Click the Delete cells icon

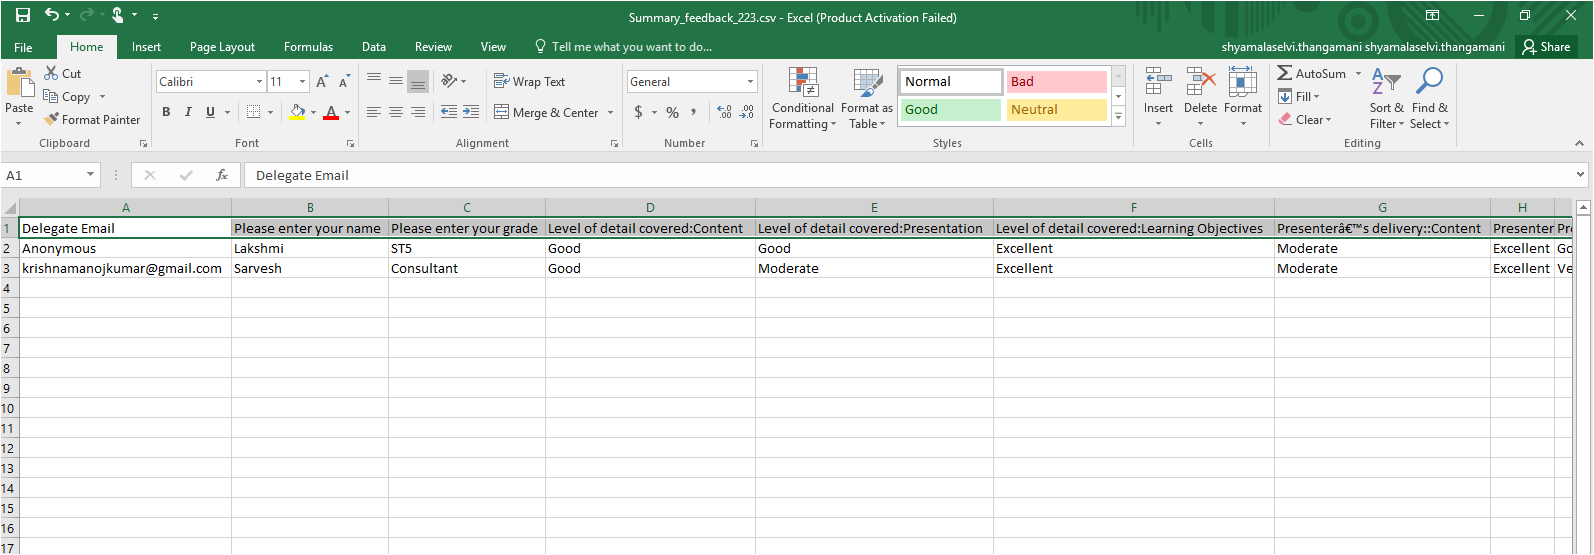click(x=1200, y=82)
